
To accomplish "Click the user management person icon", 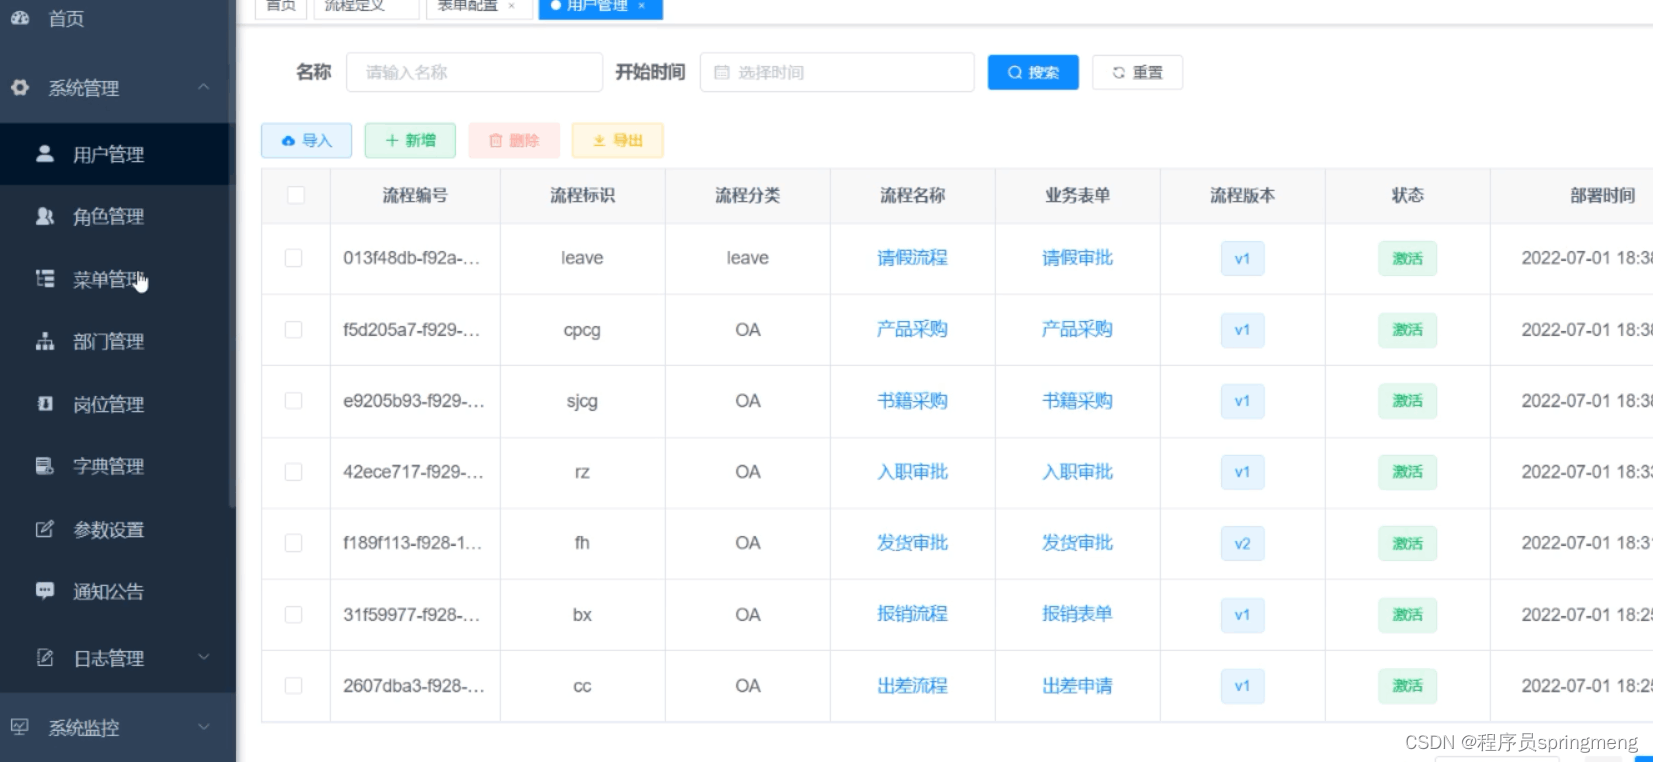I will coord(45,154).
